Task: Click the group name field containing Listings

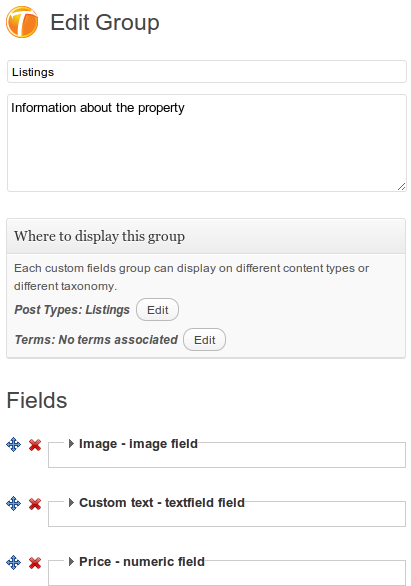Action: [207, 72]
